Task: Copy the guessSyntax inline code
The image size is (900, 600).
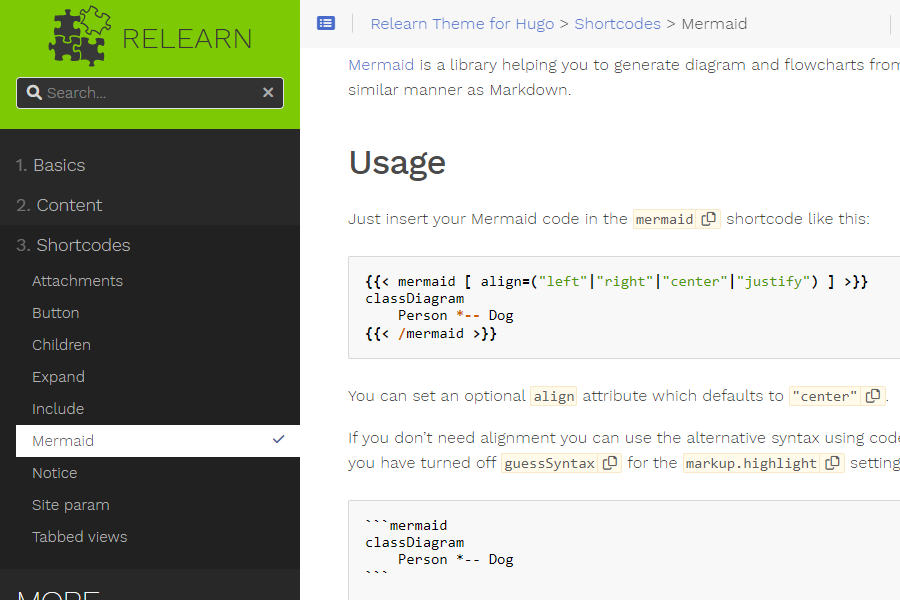Action: 610,463
